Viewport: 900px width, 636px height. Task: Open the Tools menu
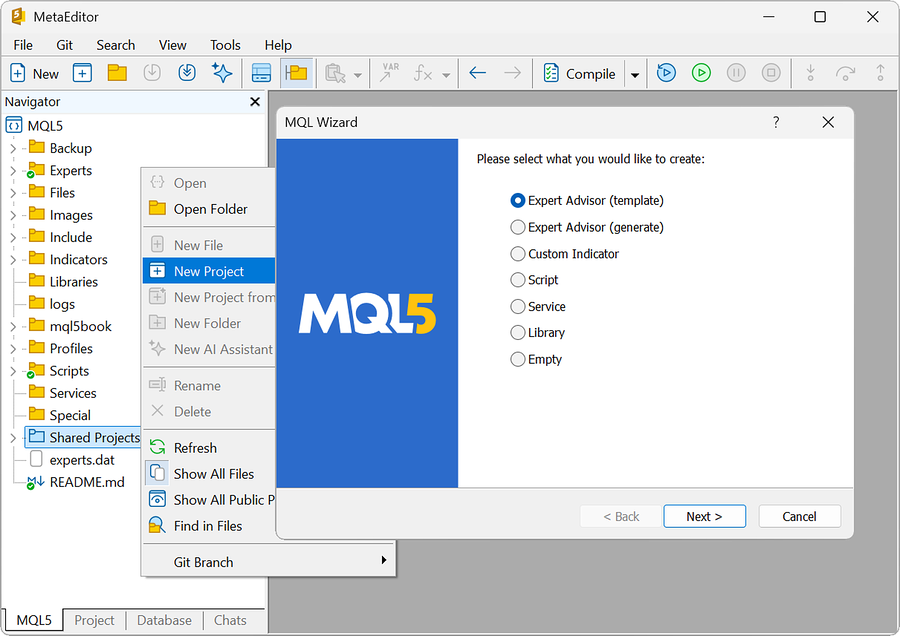(225, 45)
